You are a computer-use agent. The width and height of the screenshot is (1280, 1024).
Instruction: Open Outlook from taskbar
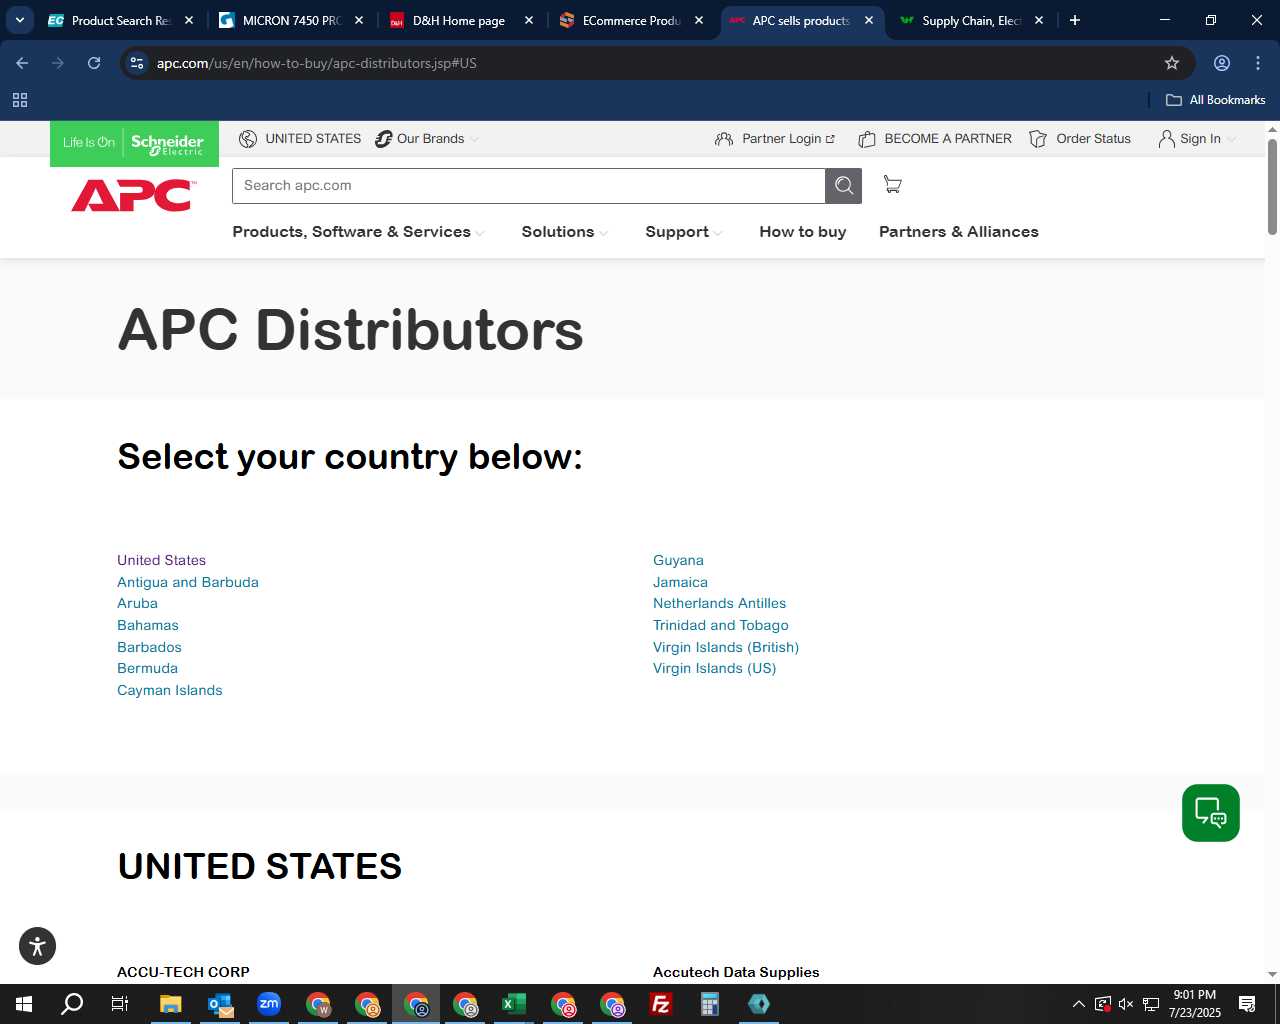point(220,1004)
